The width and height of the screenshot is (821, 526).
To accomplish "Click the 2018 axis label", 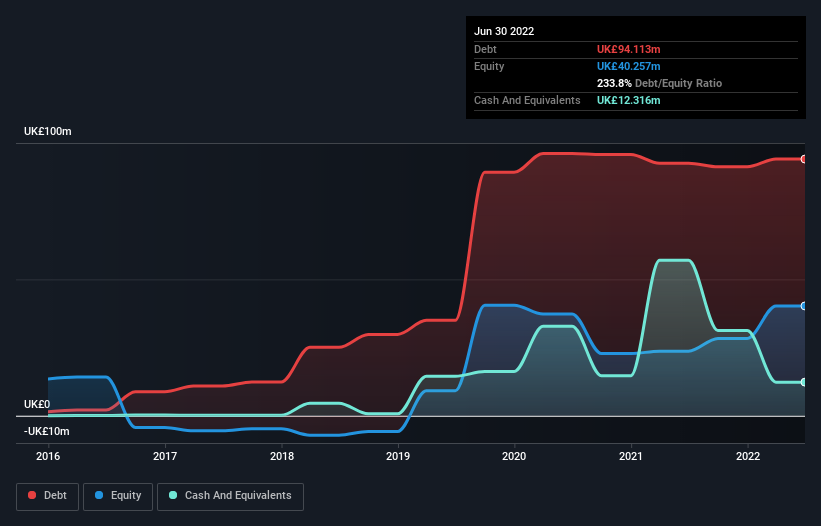I will pos(282,456).
